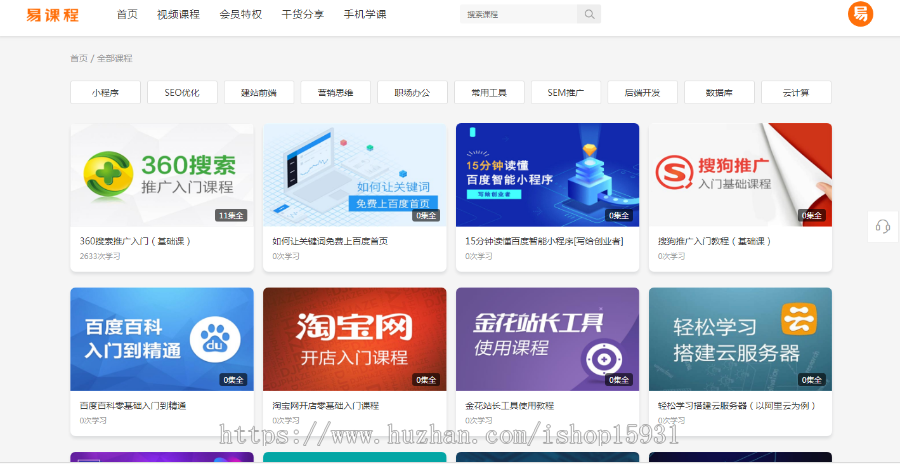Screen dimensions: 900x464
Task: Click the 金花站长工具使用教程 title link
Action: [509, 406]
